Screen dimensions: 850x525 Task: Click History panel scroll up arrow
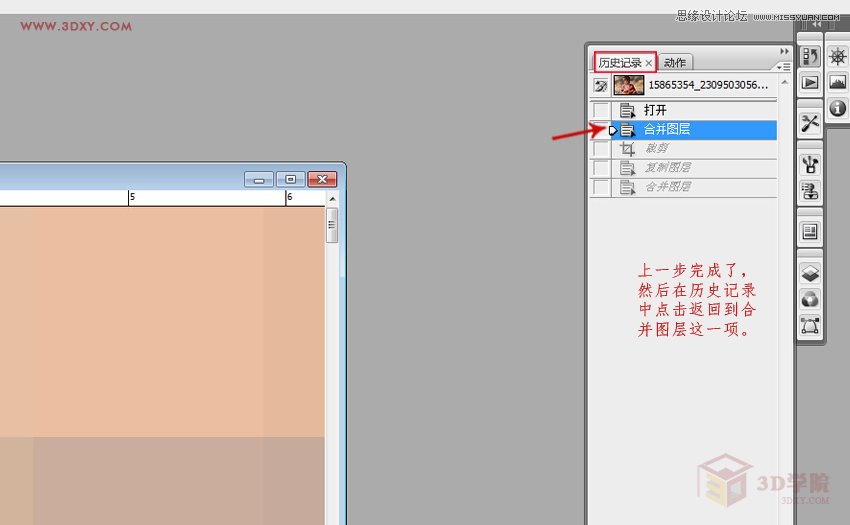[784, 82]
